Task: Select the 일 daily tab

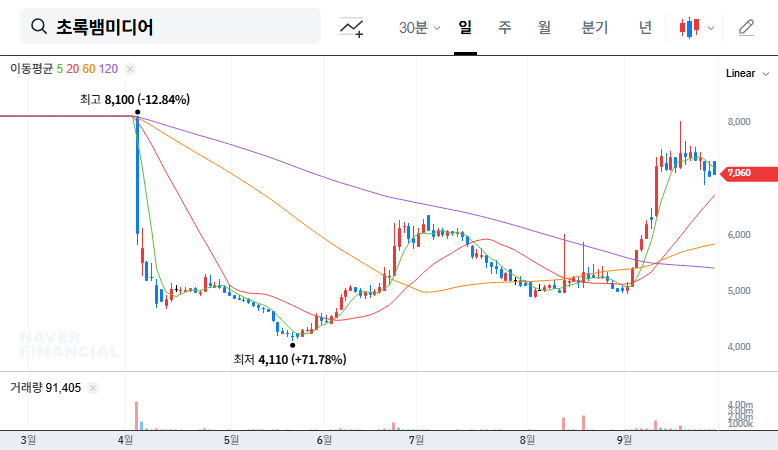Action: point(465,27)
